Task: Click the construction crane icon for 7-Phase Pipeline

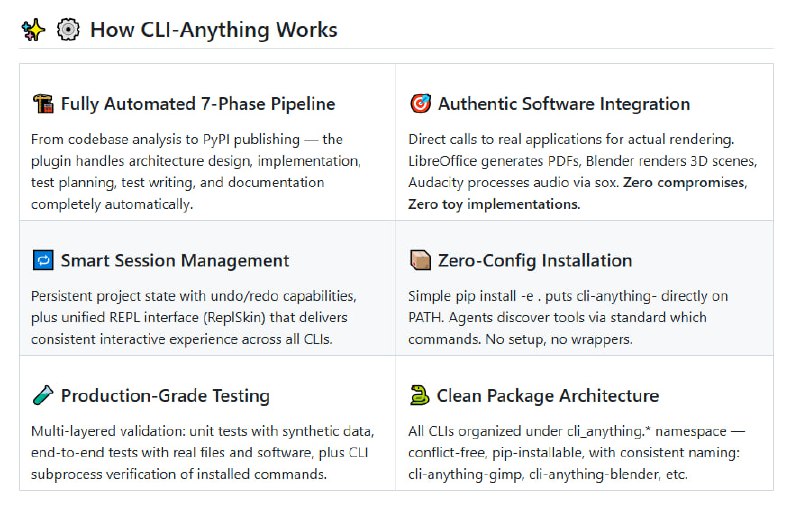Action: (x=42, y=104)
